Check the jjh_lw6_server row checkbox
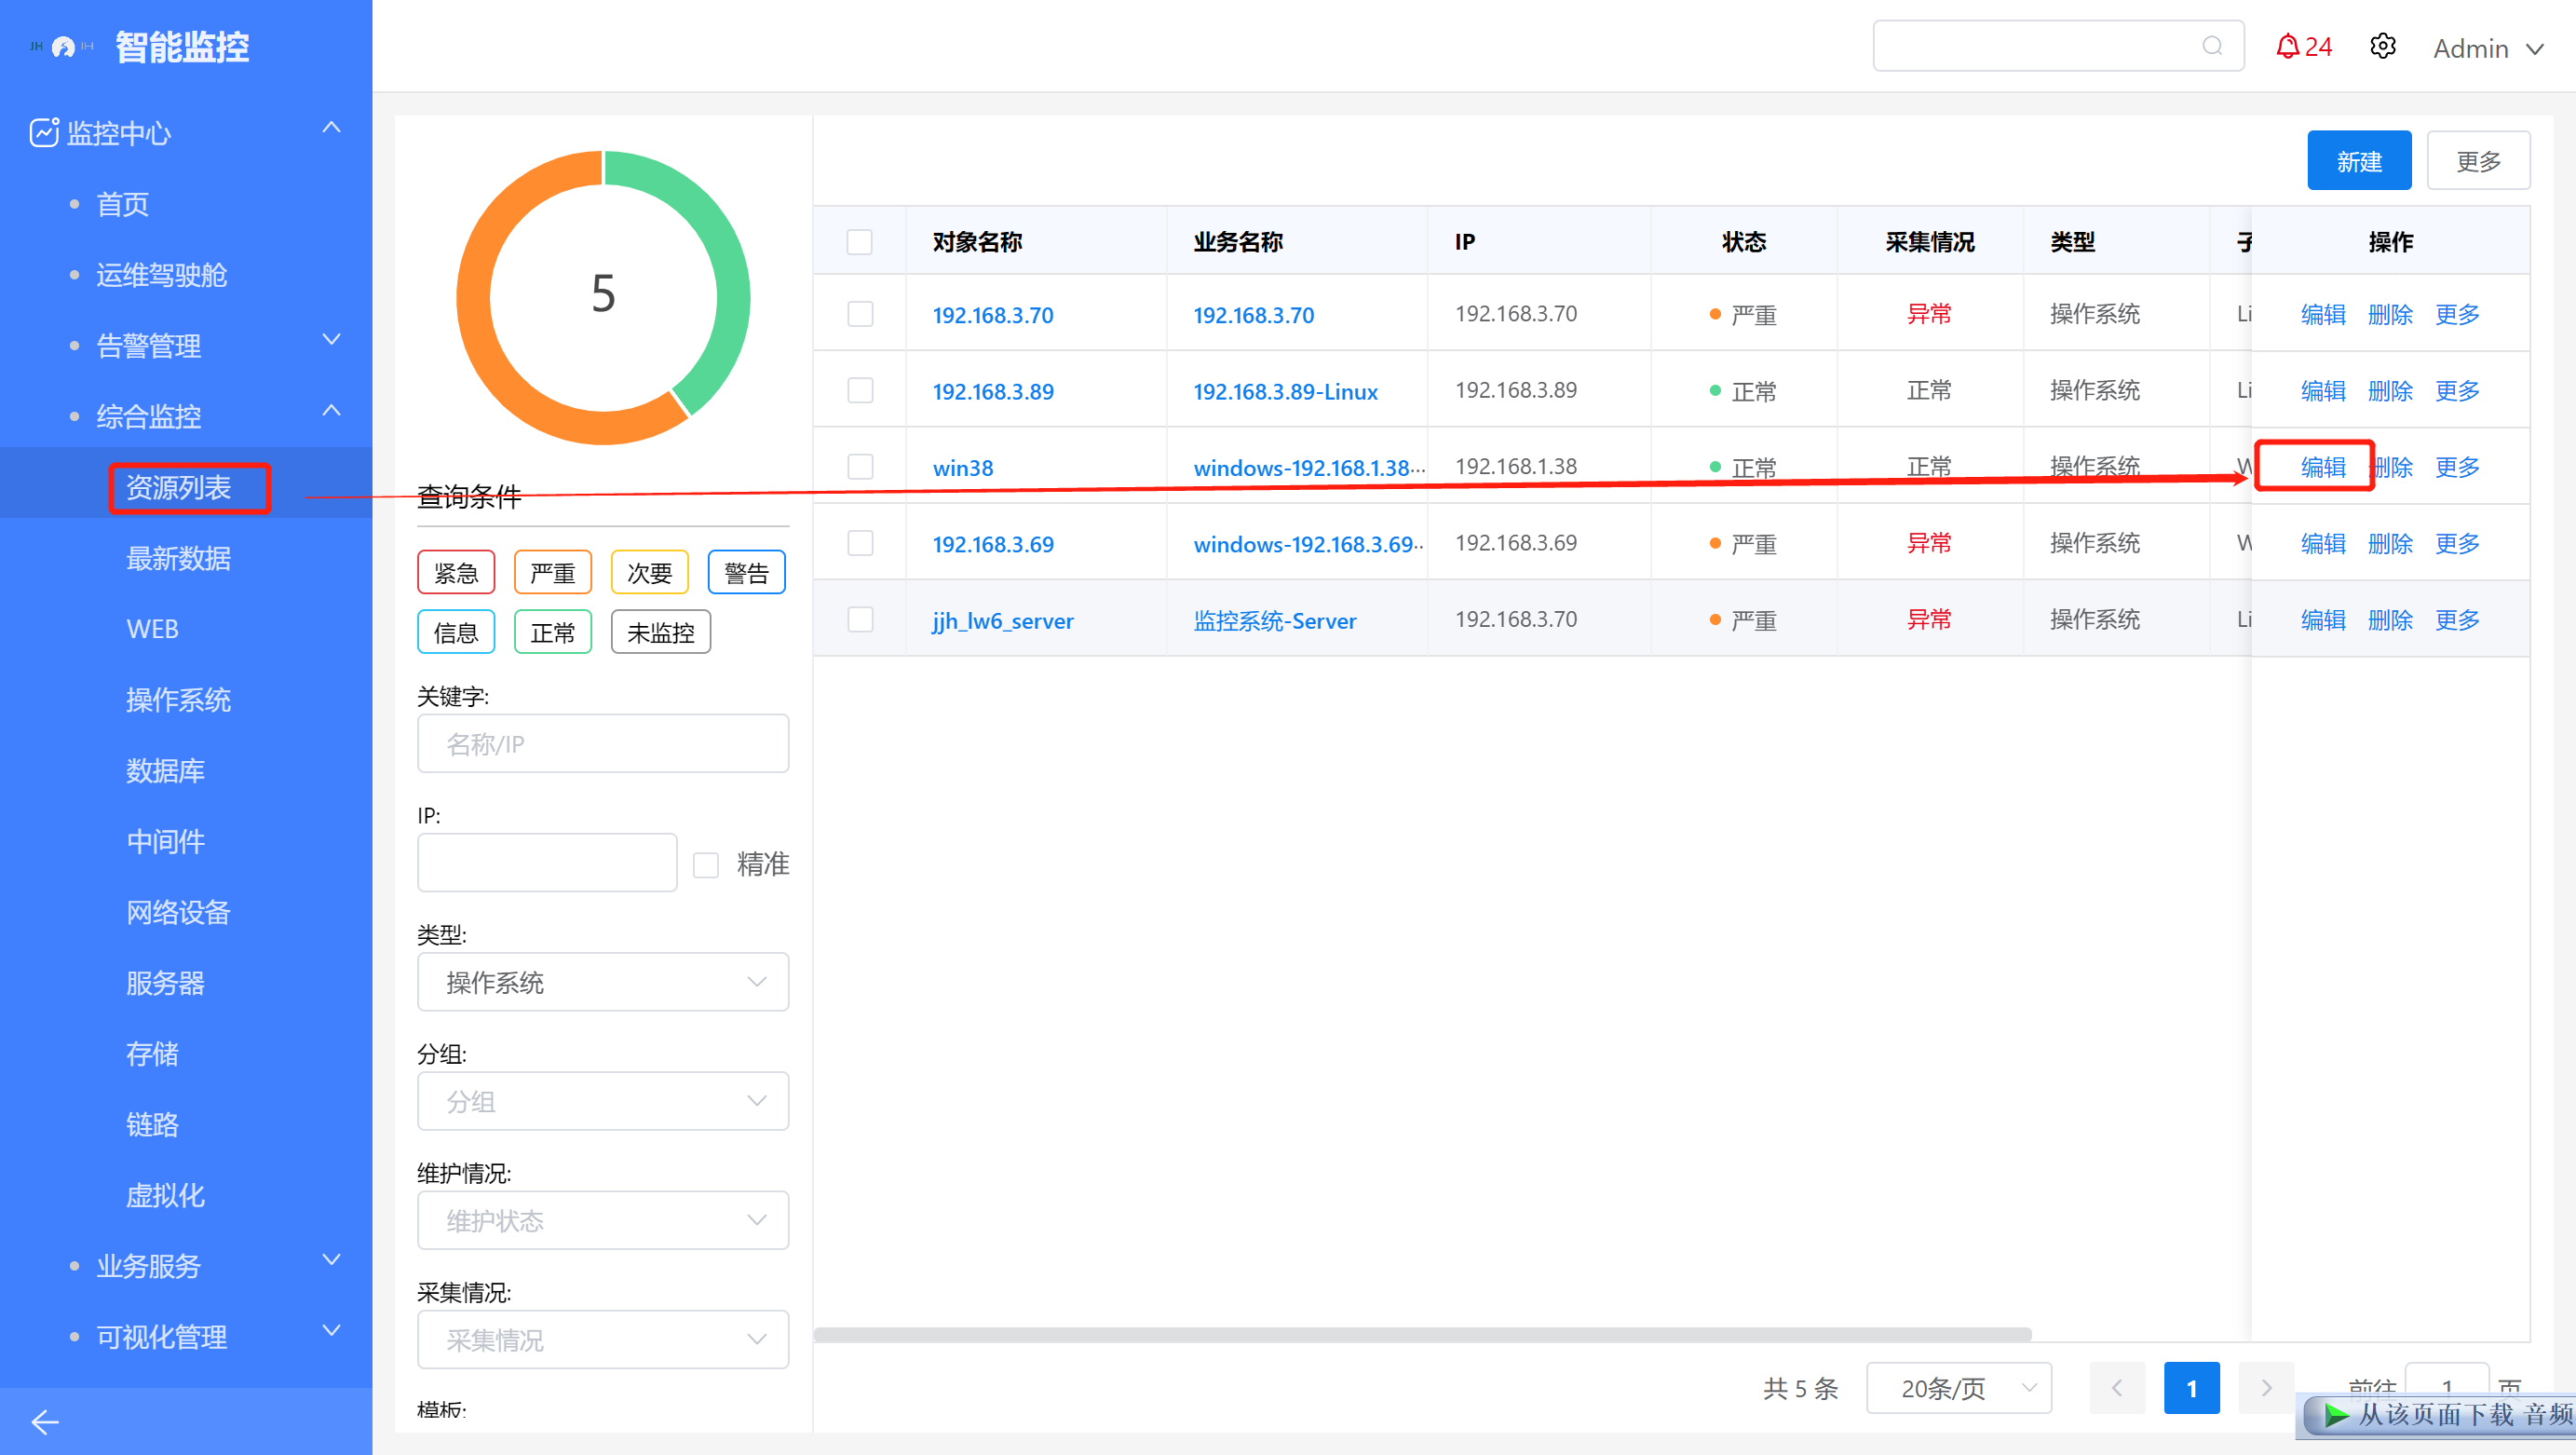 860,620
